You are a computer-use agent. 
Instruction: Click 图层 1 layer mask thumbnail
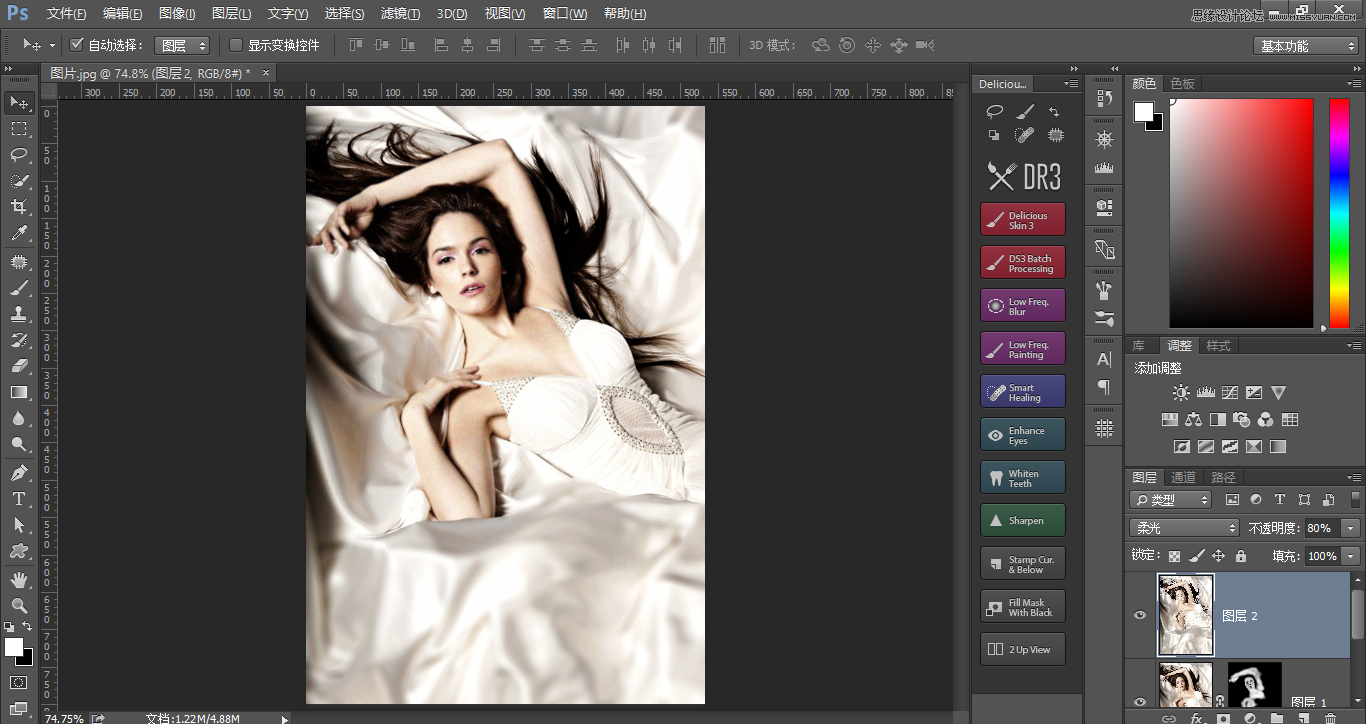pos(1254,687)
